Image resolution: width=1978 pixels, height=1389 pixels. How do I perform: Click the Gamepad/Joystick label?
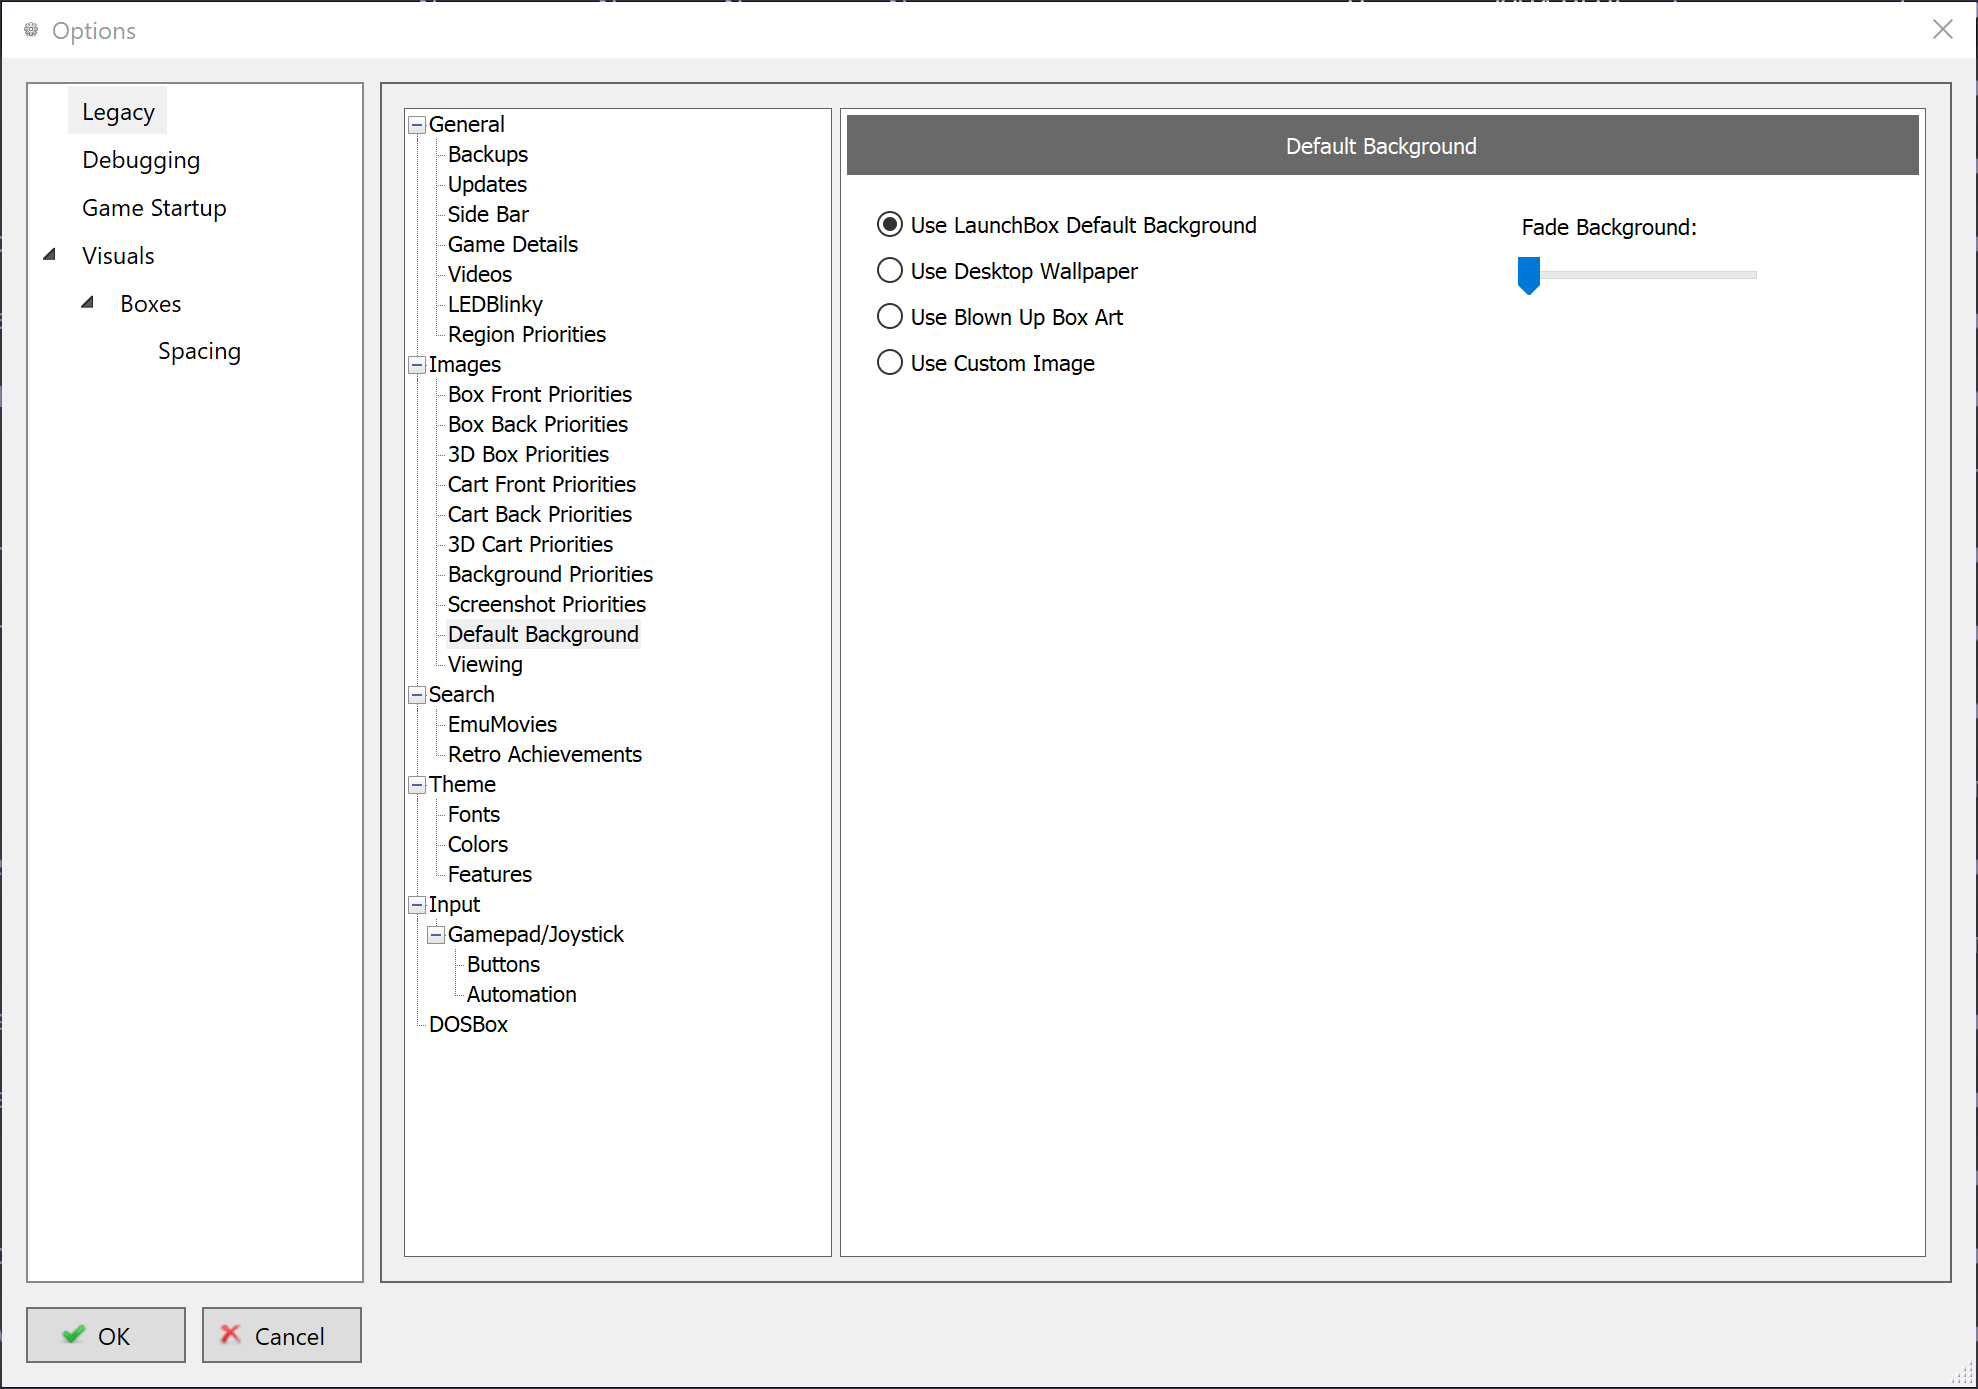536,935
